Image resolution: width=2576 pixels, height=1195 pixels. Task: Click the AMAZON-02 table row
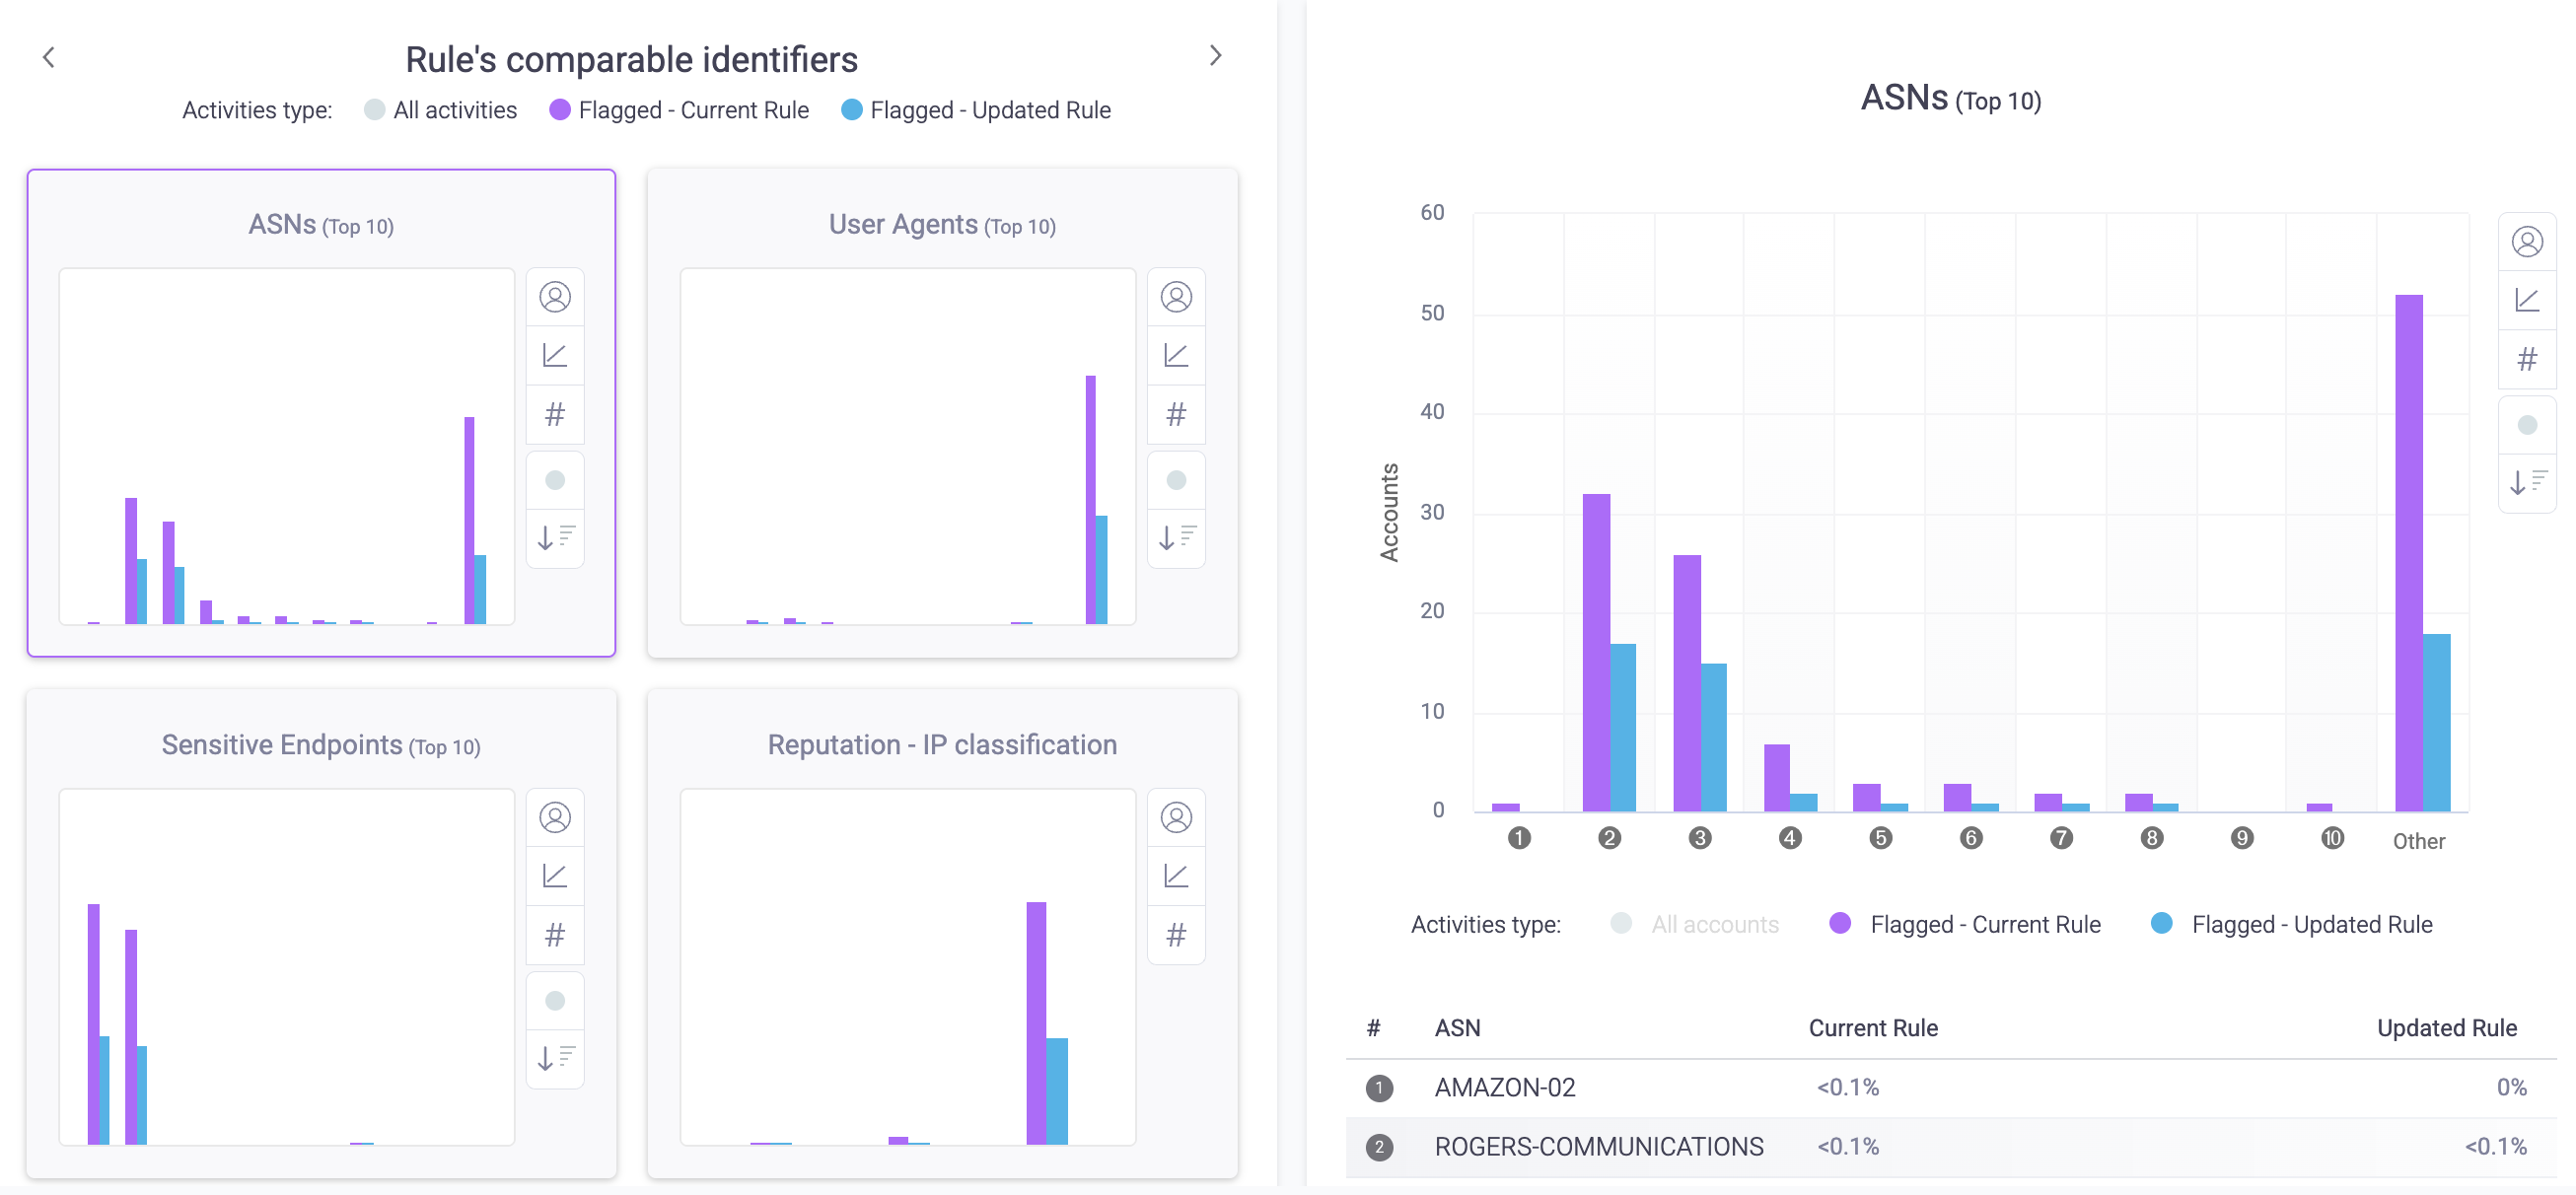point(1504,1087)
